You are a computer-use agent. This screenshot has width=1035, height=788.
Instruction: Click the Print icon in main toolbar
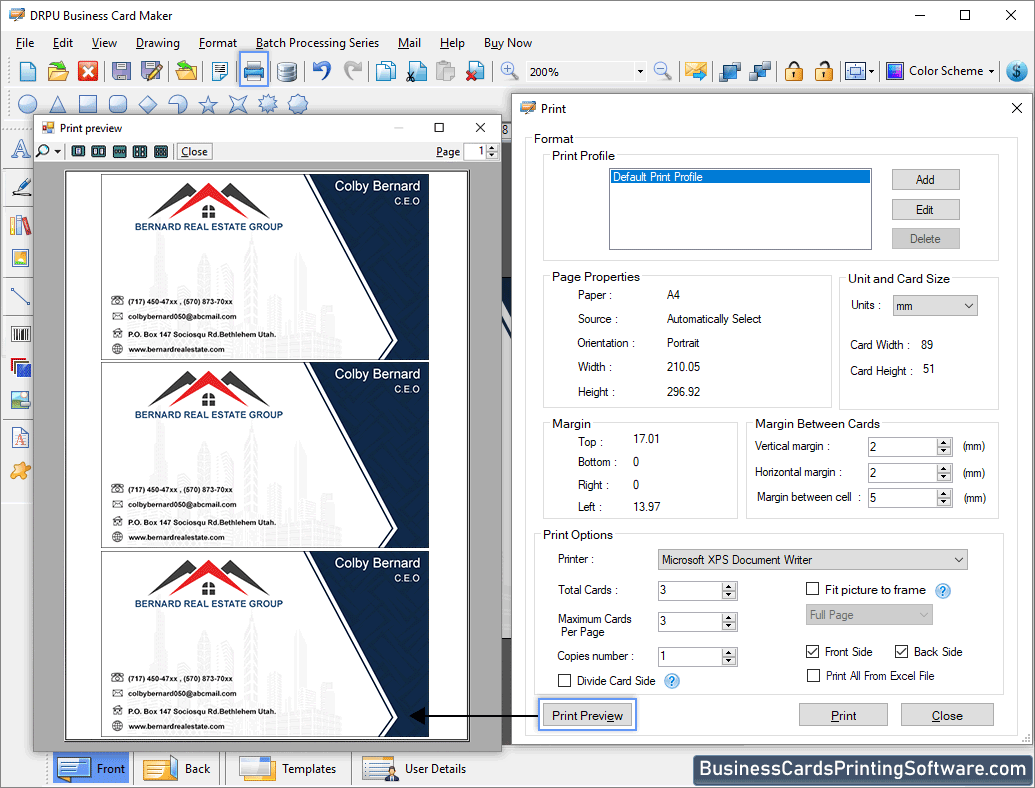[253, 71]
